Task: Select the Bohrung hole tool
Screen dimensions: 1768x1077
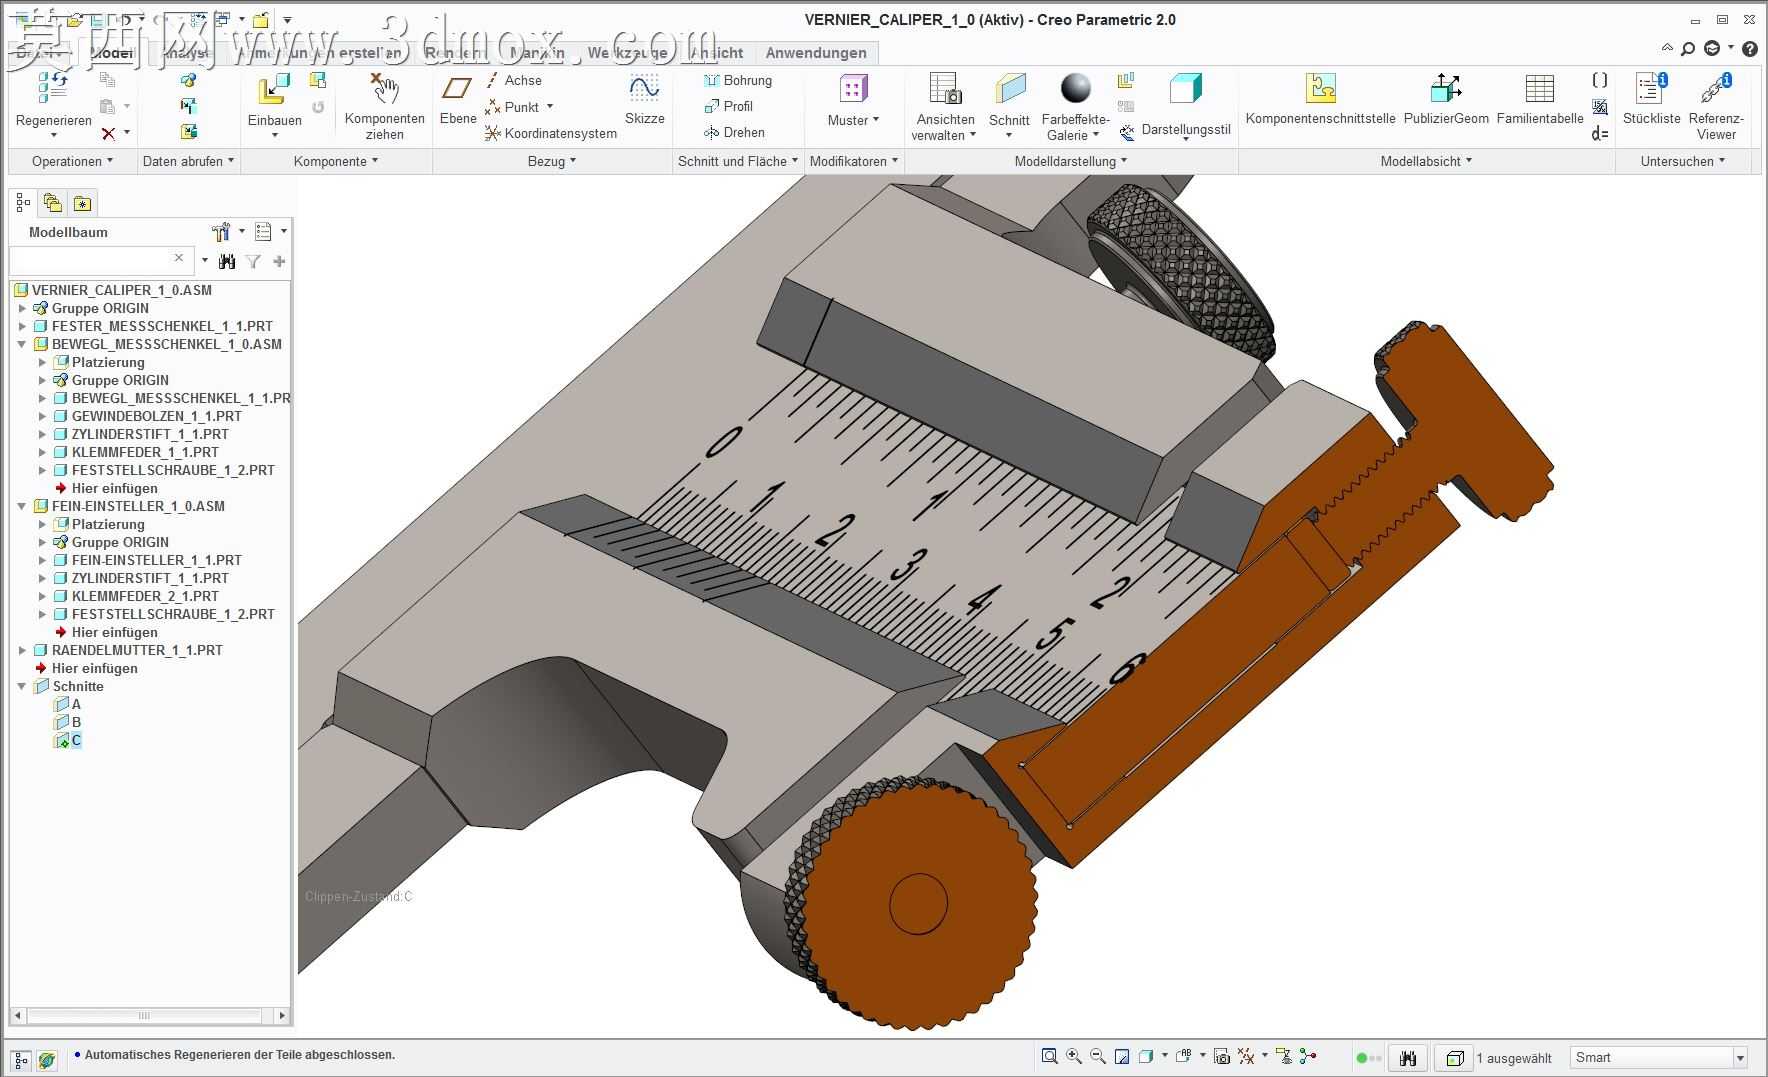Action: click(738, 80)
